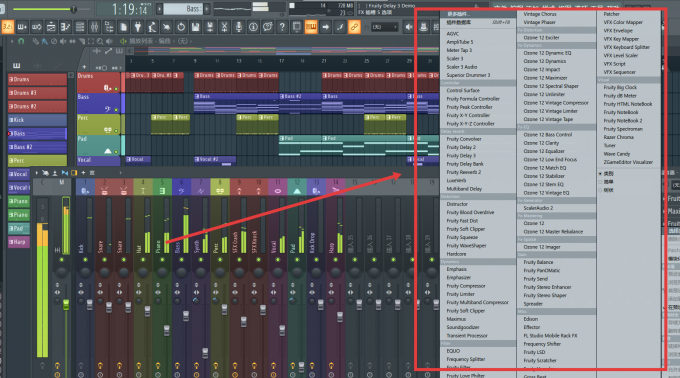Open the mixer view from toolbar

pos(94,27)
